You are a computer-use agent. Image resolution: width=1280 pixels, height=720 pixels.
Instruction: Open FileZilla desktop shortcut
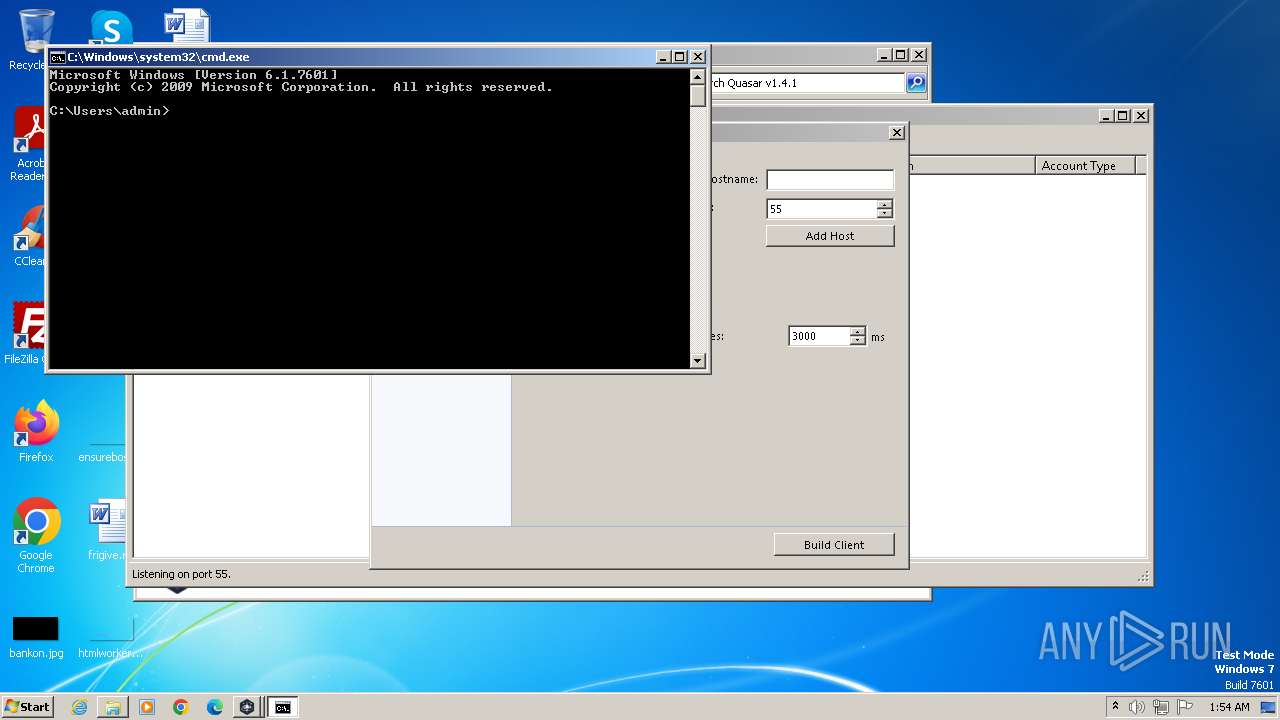point(28,334)
